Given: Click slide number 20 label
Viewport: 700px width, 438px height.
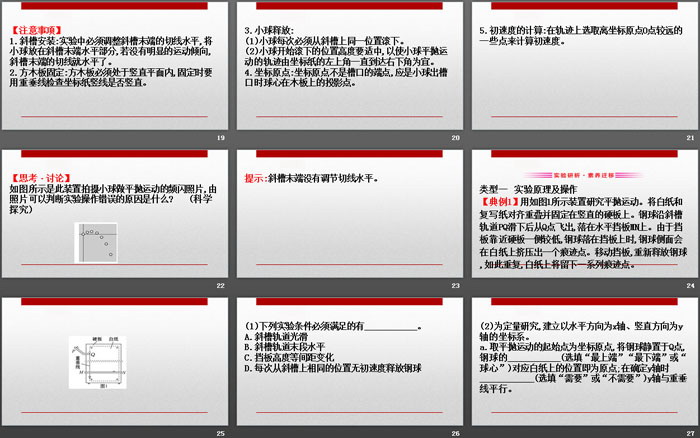Looking at the screenshot, I should (x=455, y=138).
